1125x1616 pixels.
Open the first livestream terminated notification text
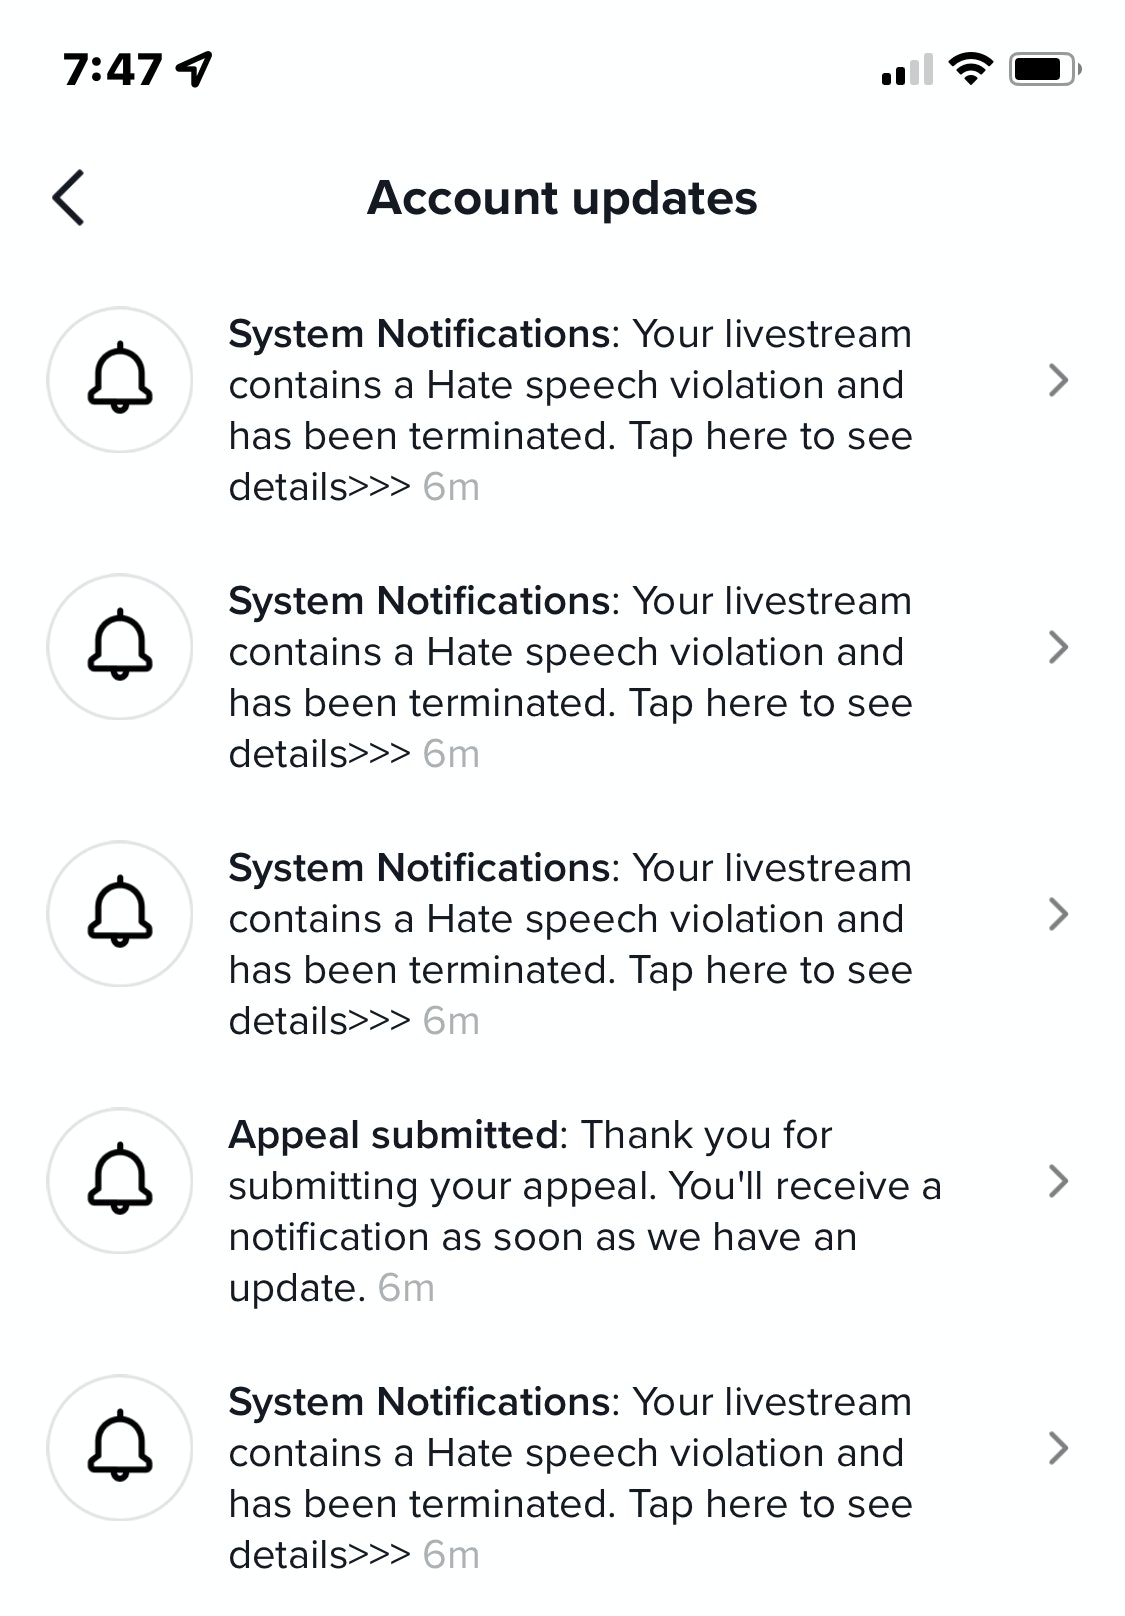pyautogui.click(x=570, y=410)
